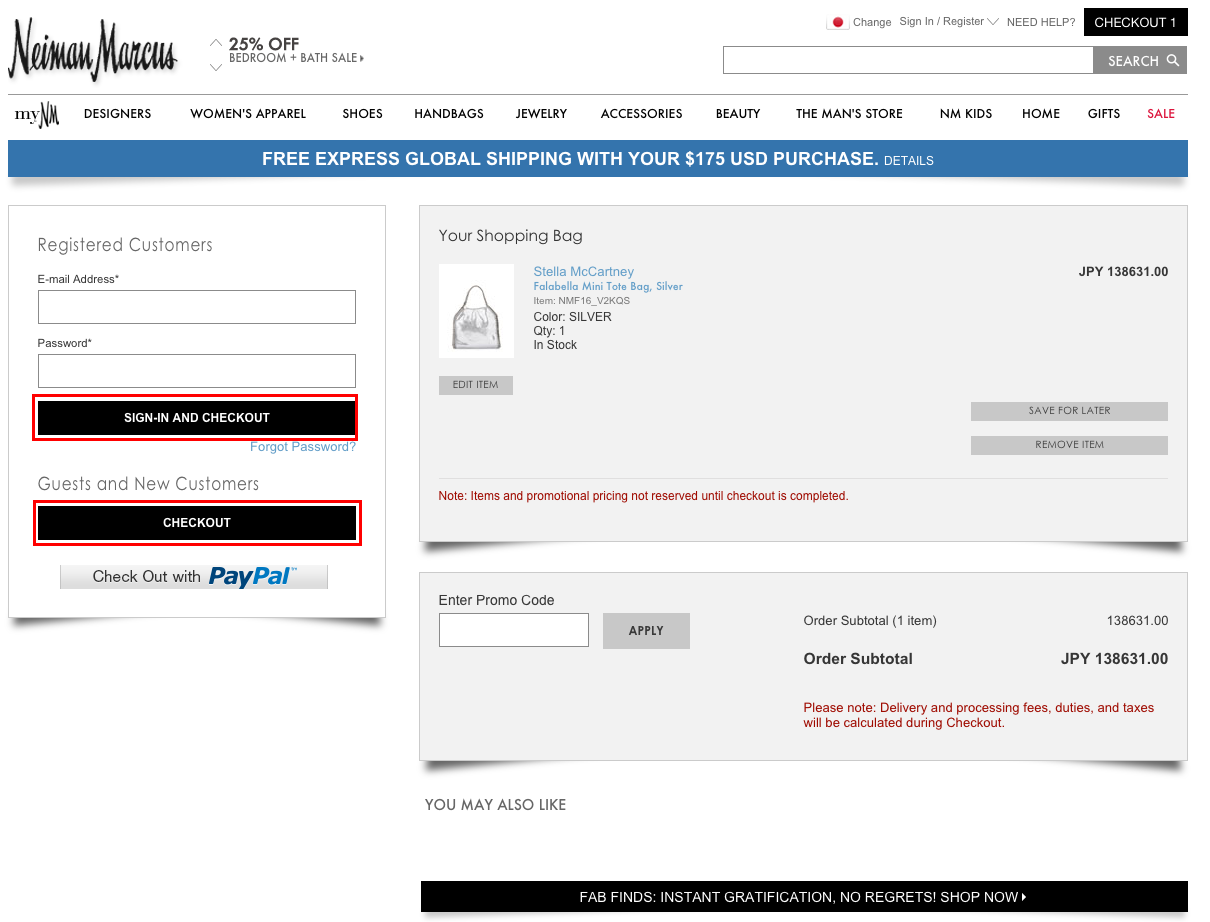Image resolution: width=1210 pixels, height=922 pixels.
Task: Open the myNM menu icon
Action: (x=37, y=114)
